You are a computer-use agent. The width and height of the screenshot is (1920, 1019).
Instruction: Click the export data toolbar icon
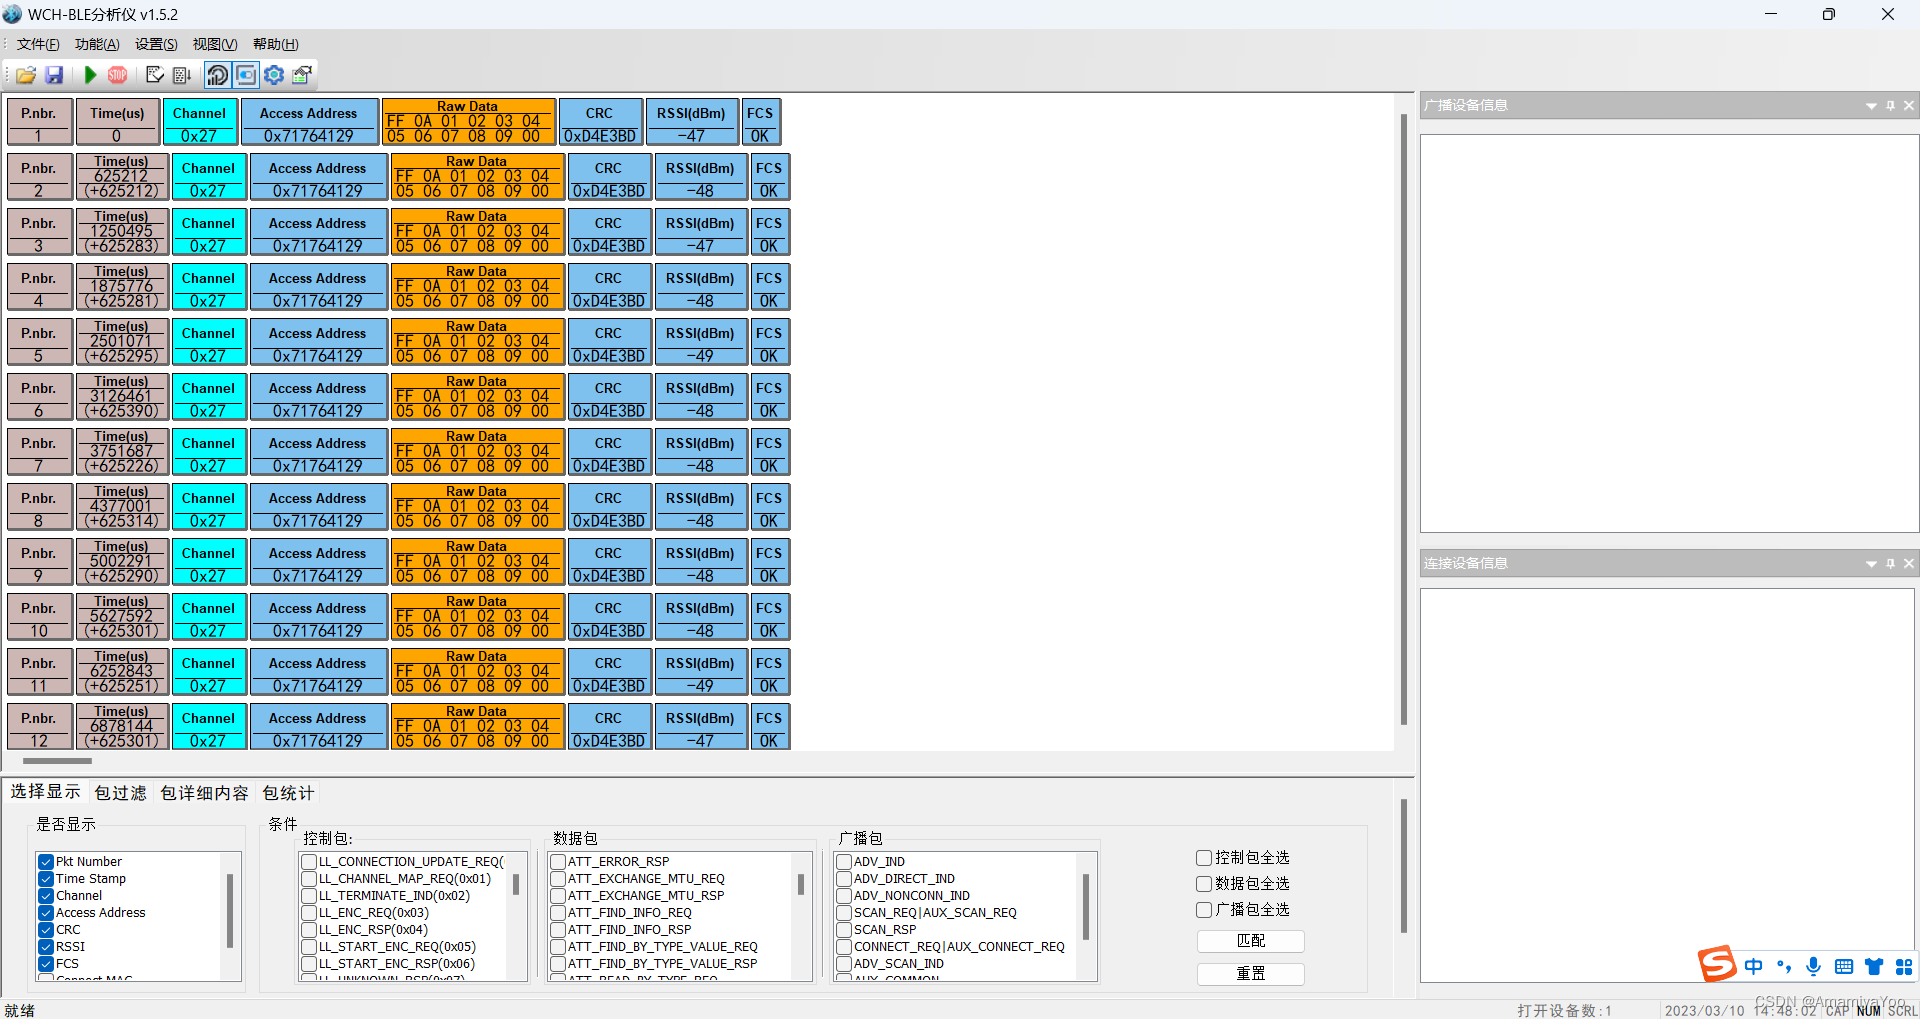[181, 75]
